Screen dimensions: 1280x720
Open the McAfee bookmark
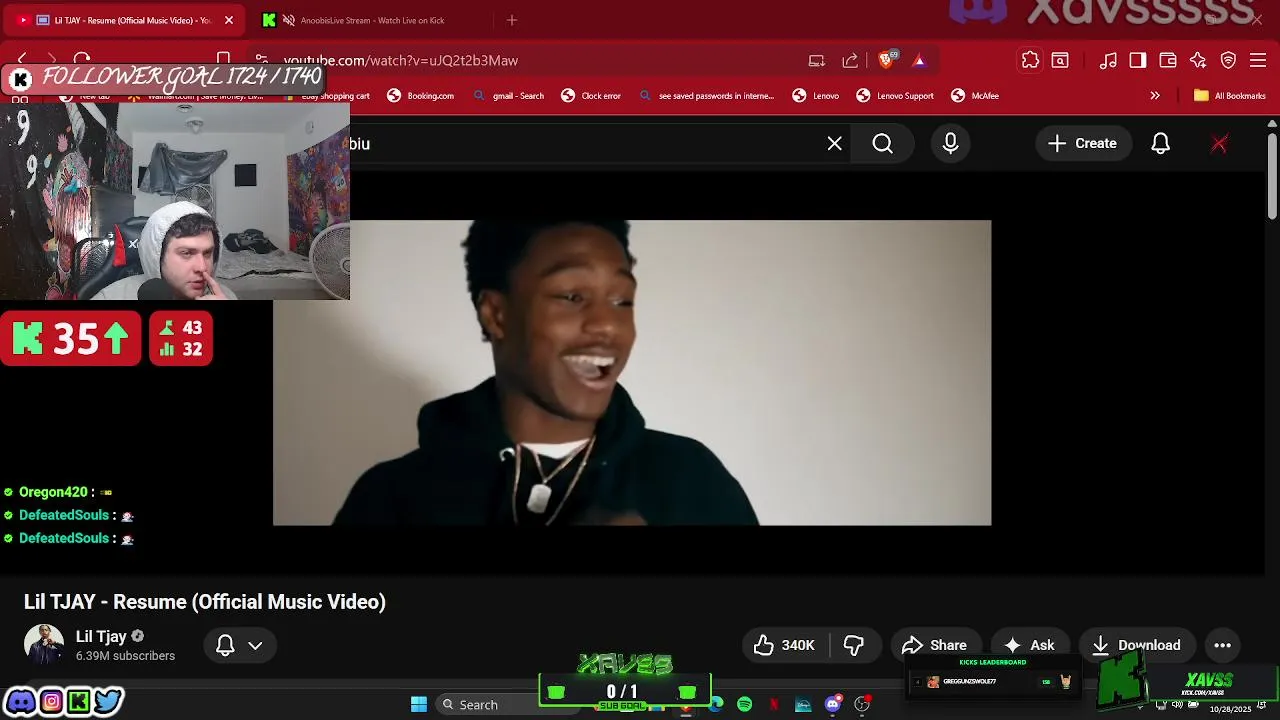click(x=974, y=96)
